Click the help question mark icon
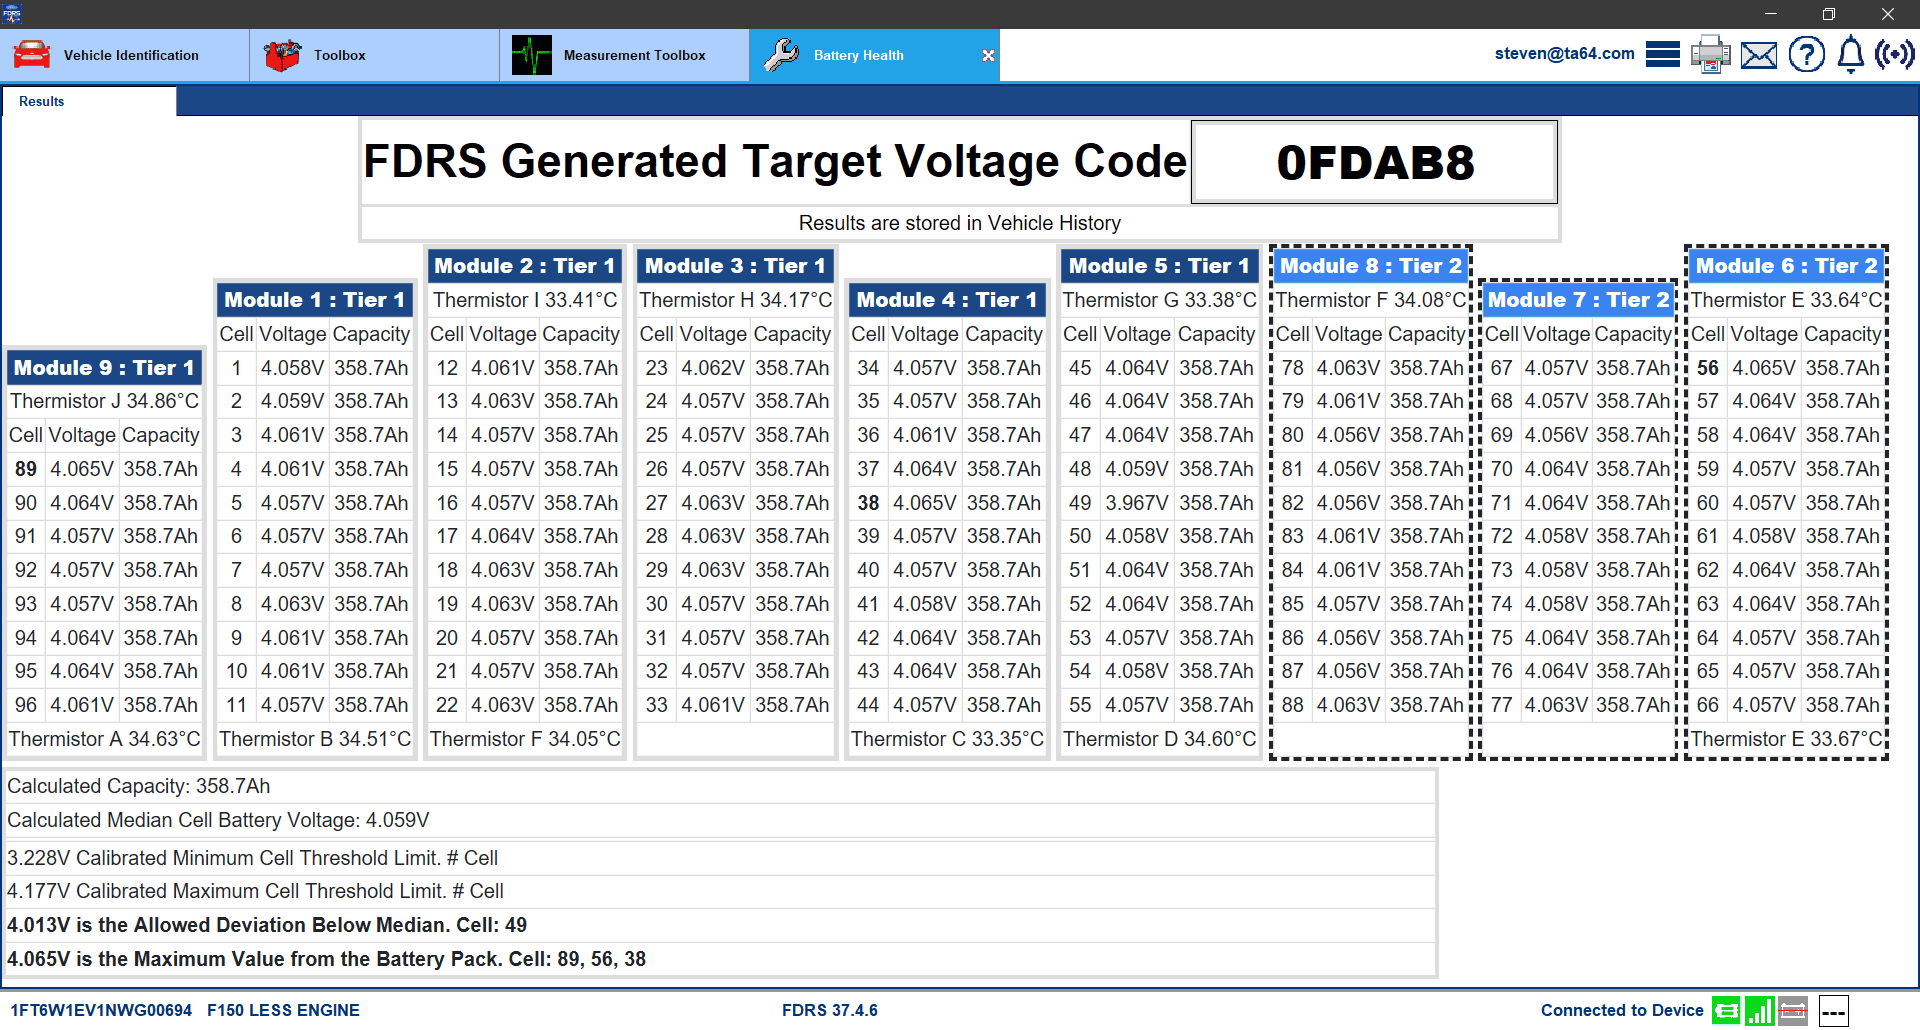Image resolution: width=1920 pixels, height=1030 pixels. click(x=1806, y=54)
